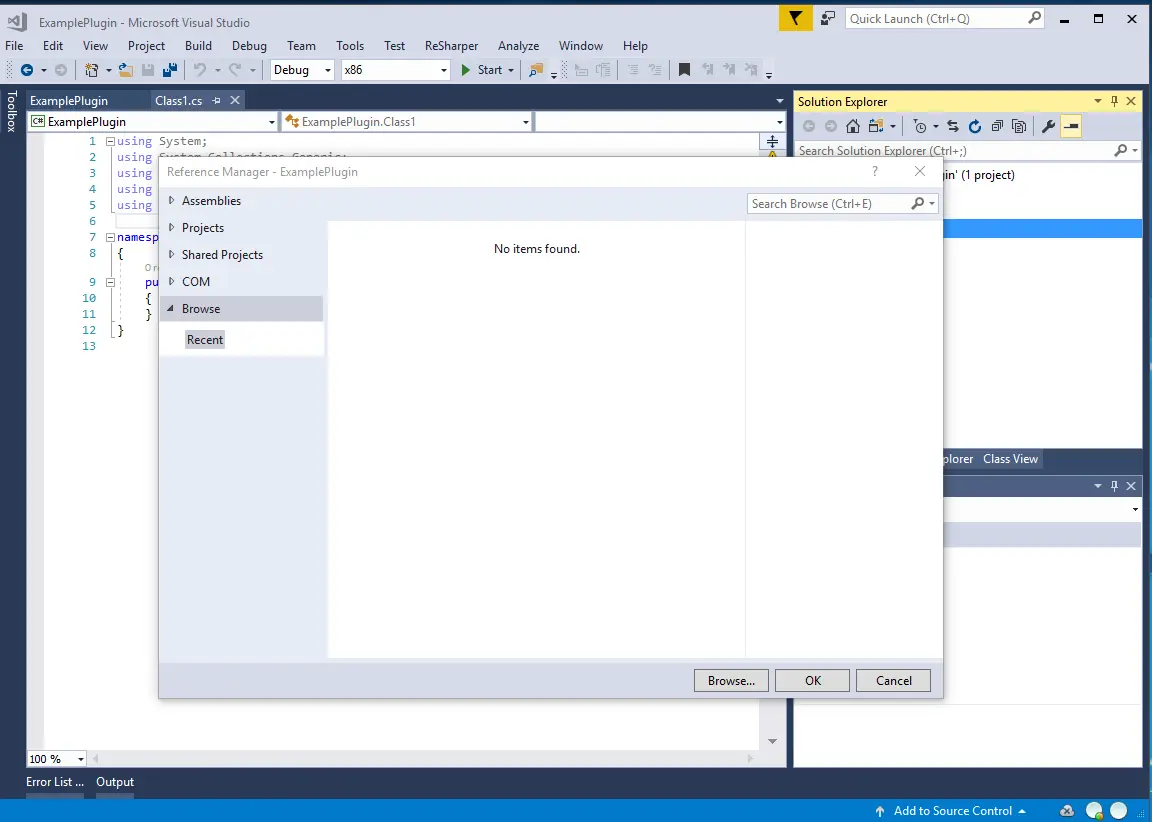
Task: Click the Navigate Backward toolbar arrow
Action: pos(26,70)
